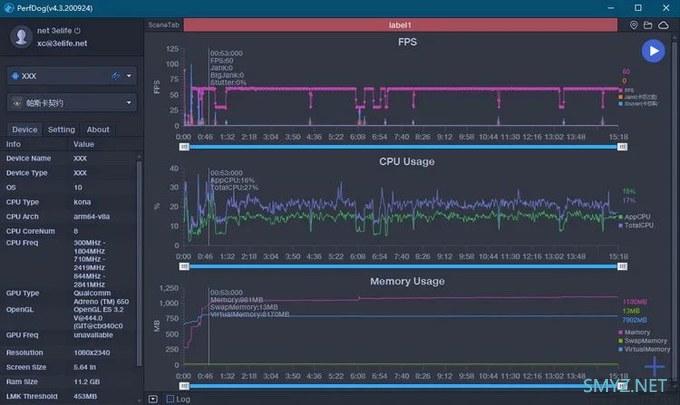Select the OS row showing 10

(x=69, y=187)
